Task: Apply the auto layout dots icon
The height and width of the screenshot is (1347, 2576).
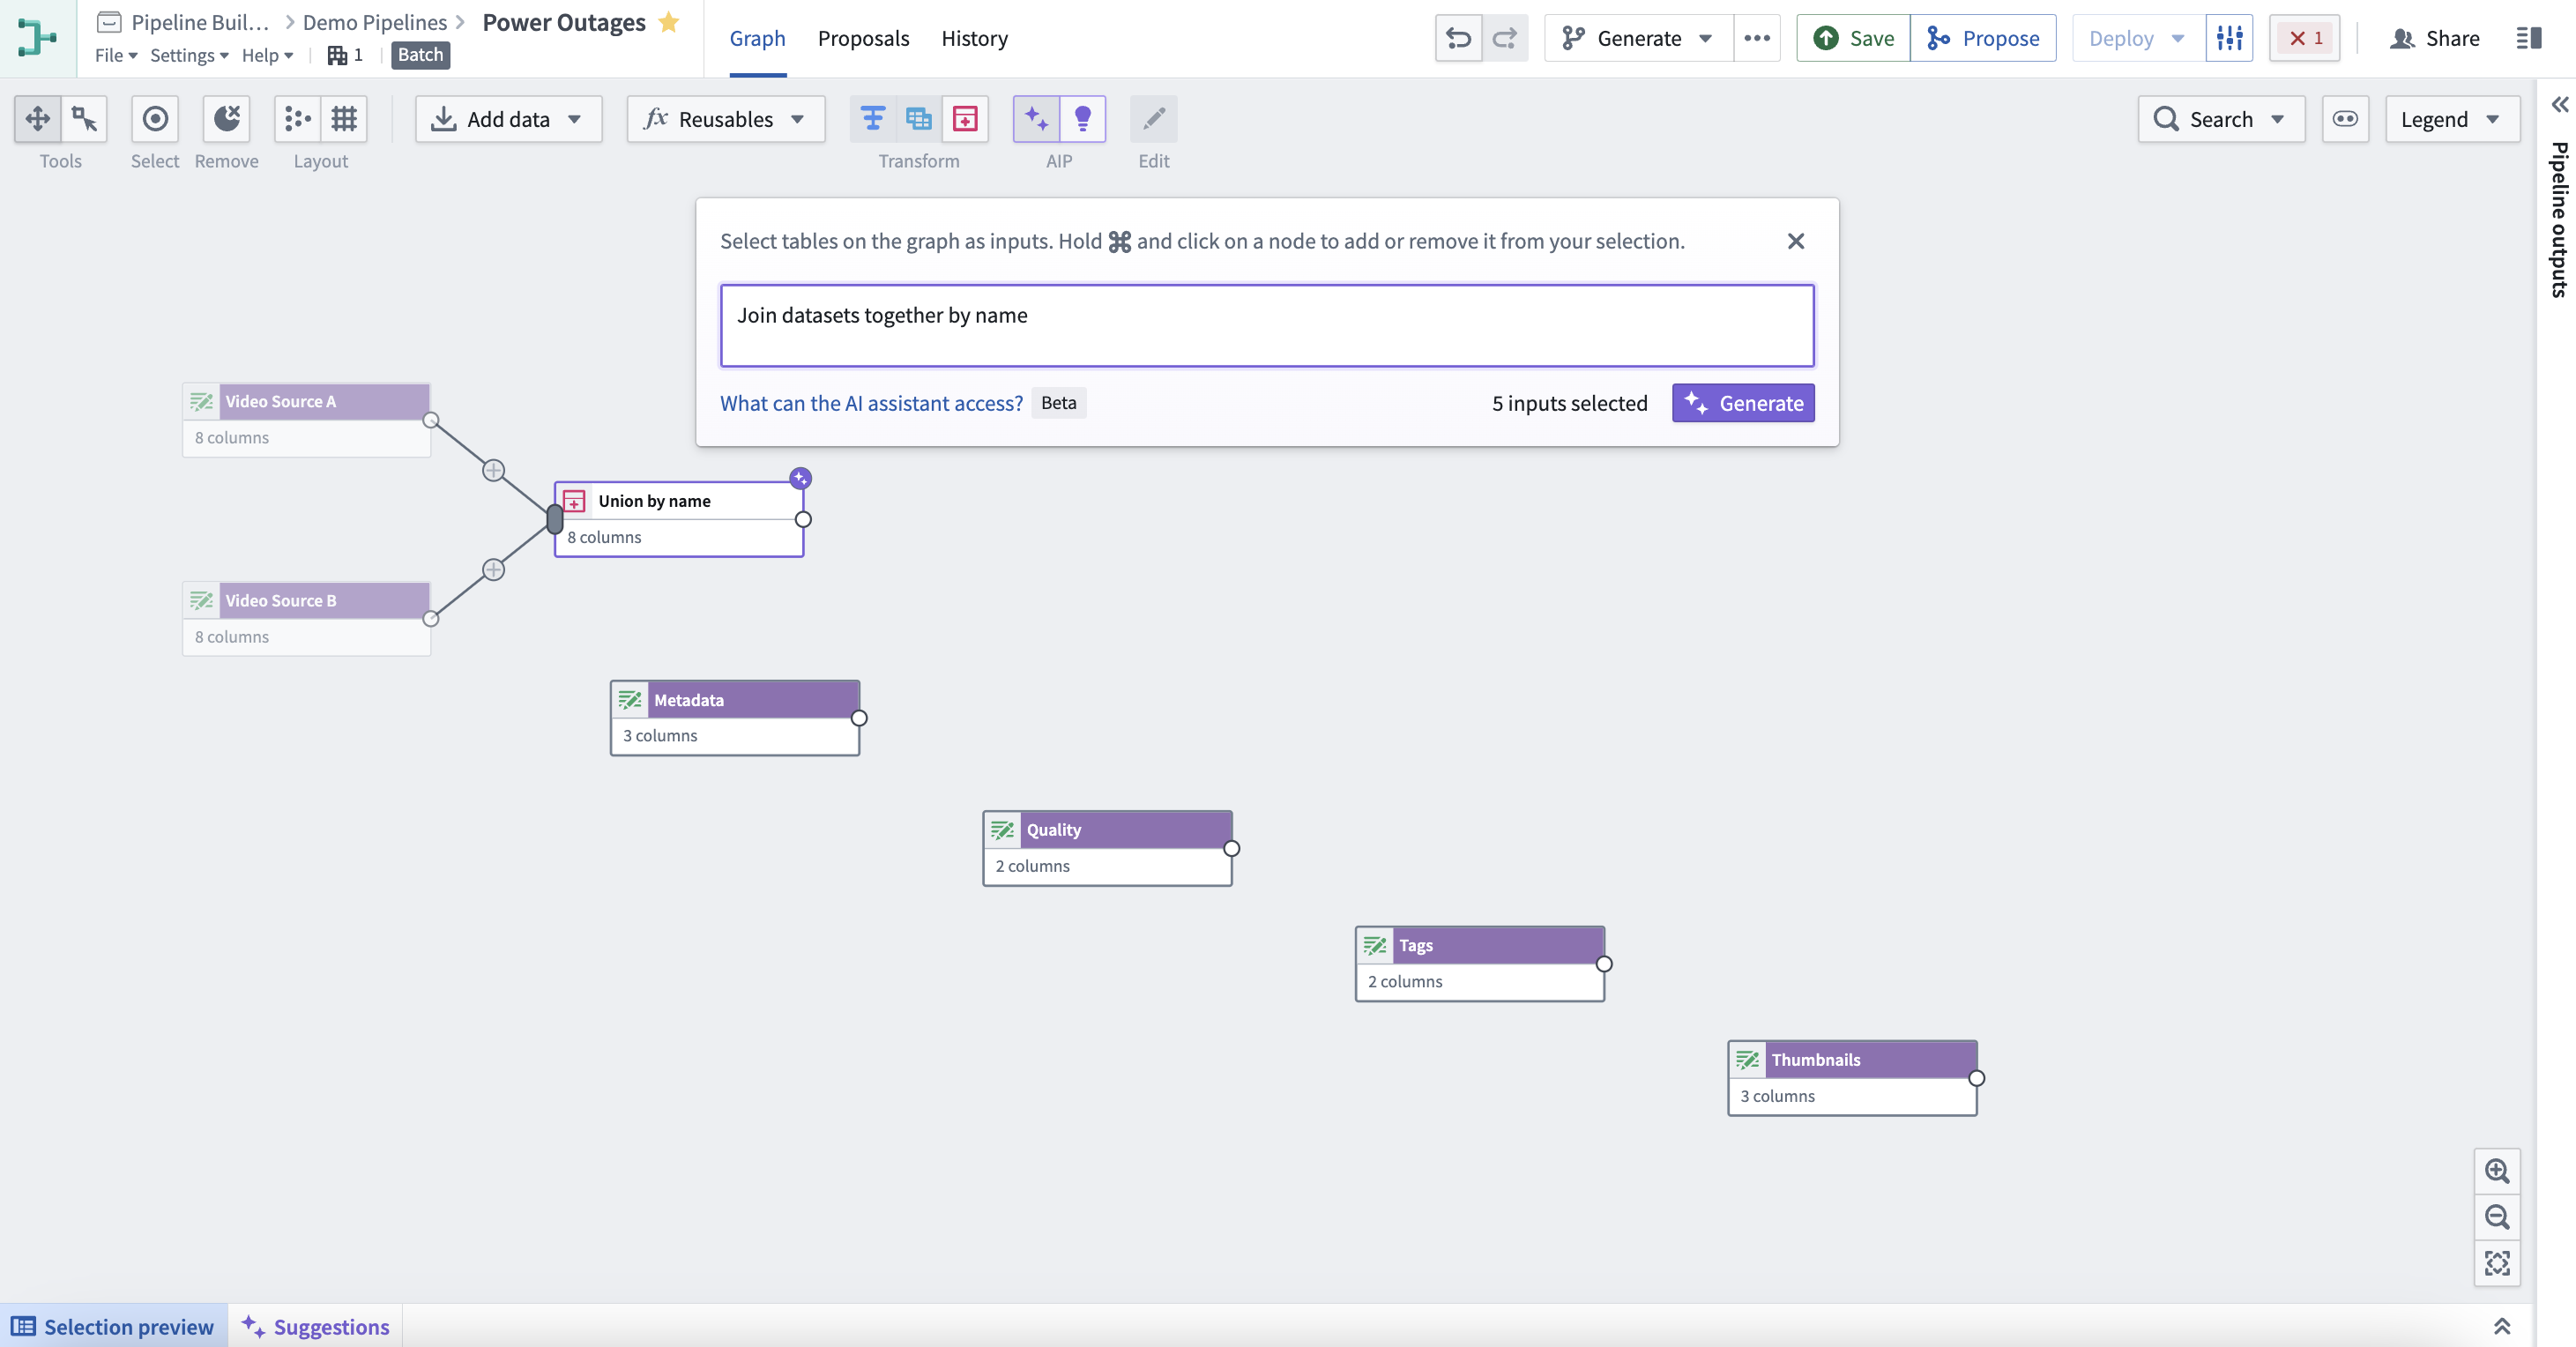Action: 298,119
